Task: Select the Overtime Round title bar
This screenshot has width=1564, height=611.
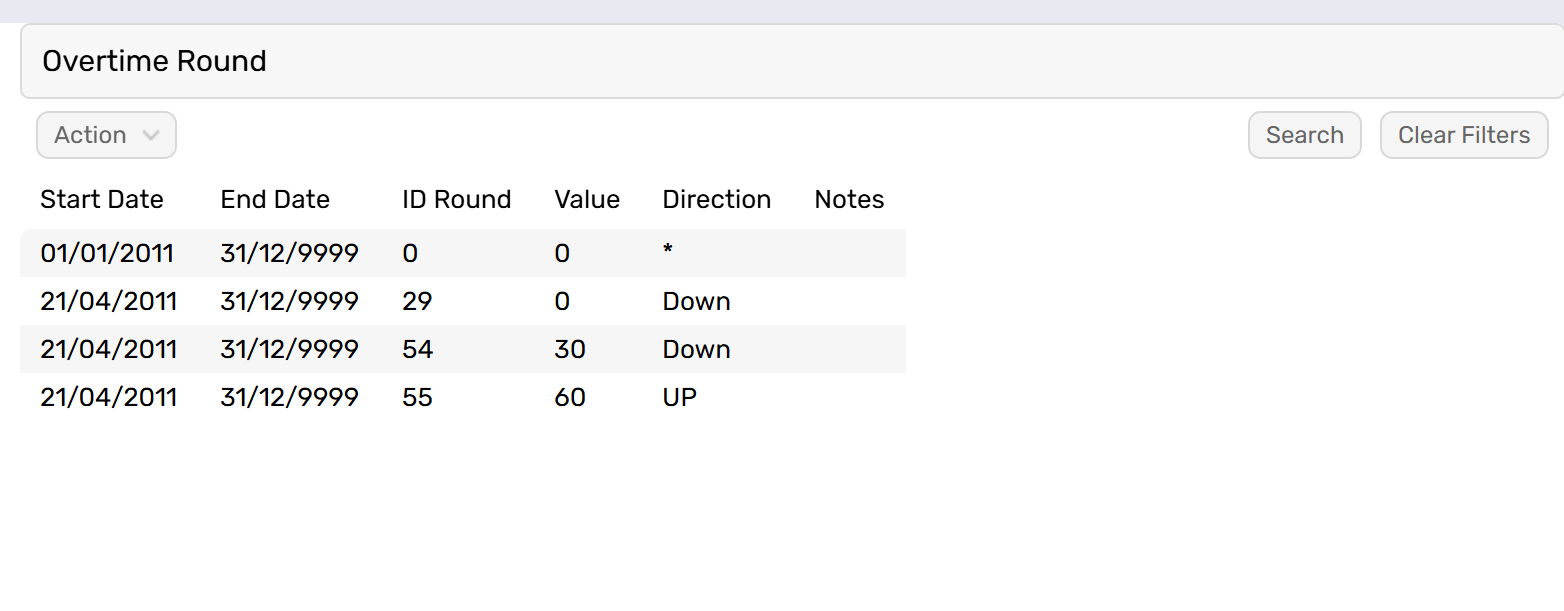Action: tap(790, 61)
